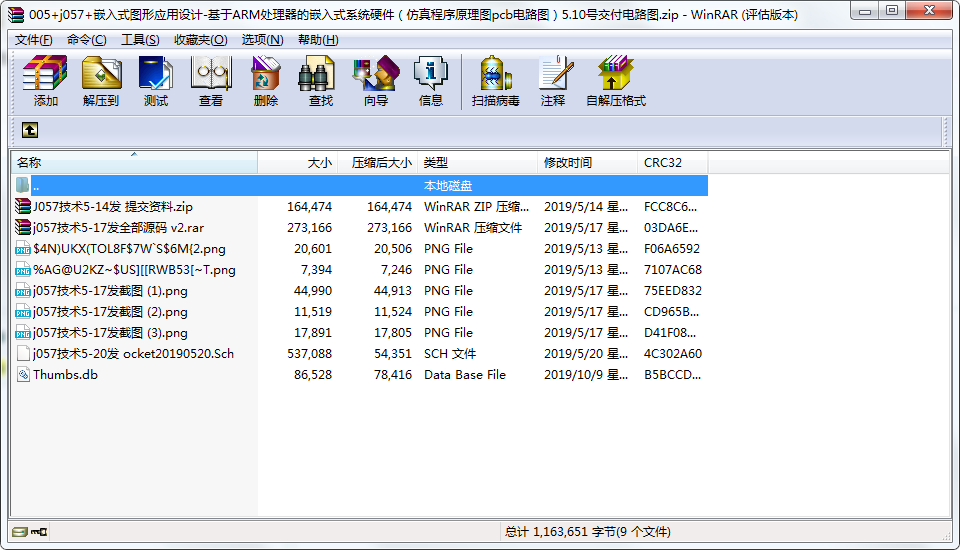This screenshot has height=550, width=960.
Task: Maximize the WinRAR window
Action: (x=891, y=11)
